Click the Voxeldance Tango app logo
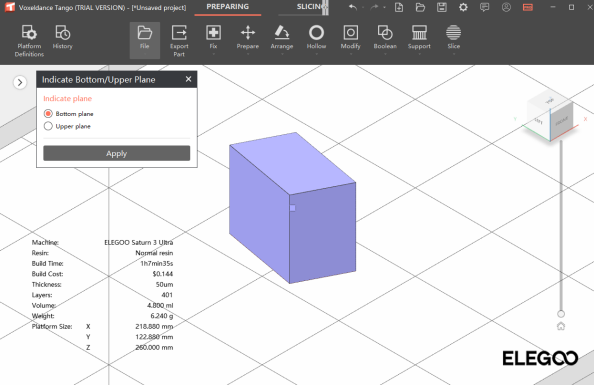The height and width of the screenshot is (385, 594). tap(9, 7)
